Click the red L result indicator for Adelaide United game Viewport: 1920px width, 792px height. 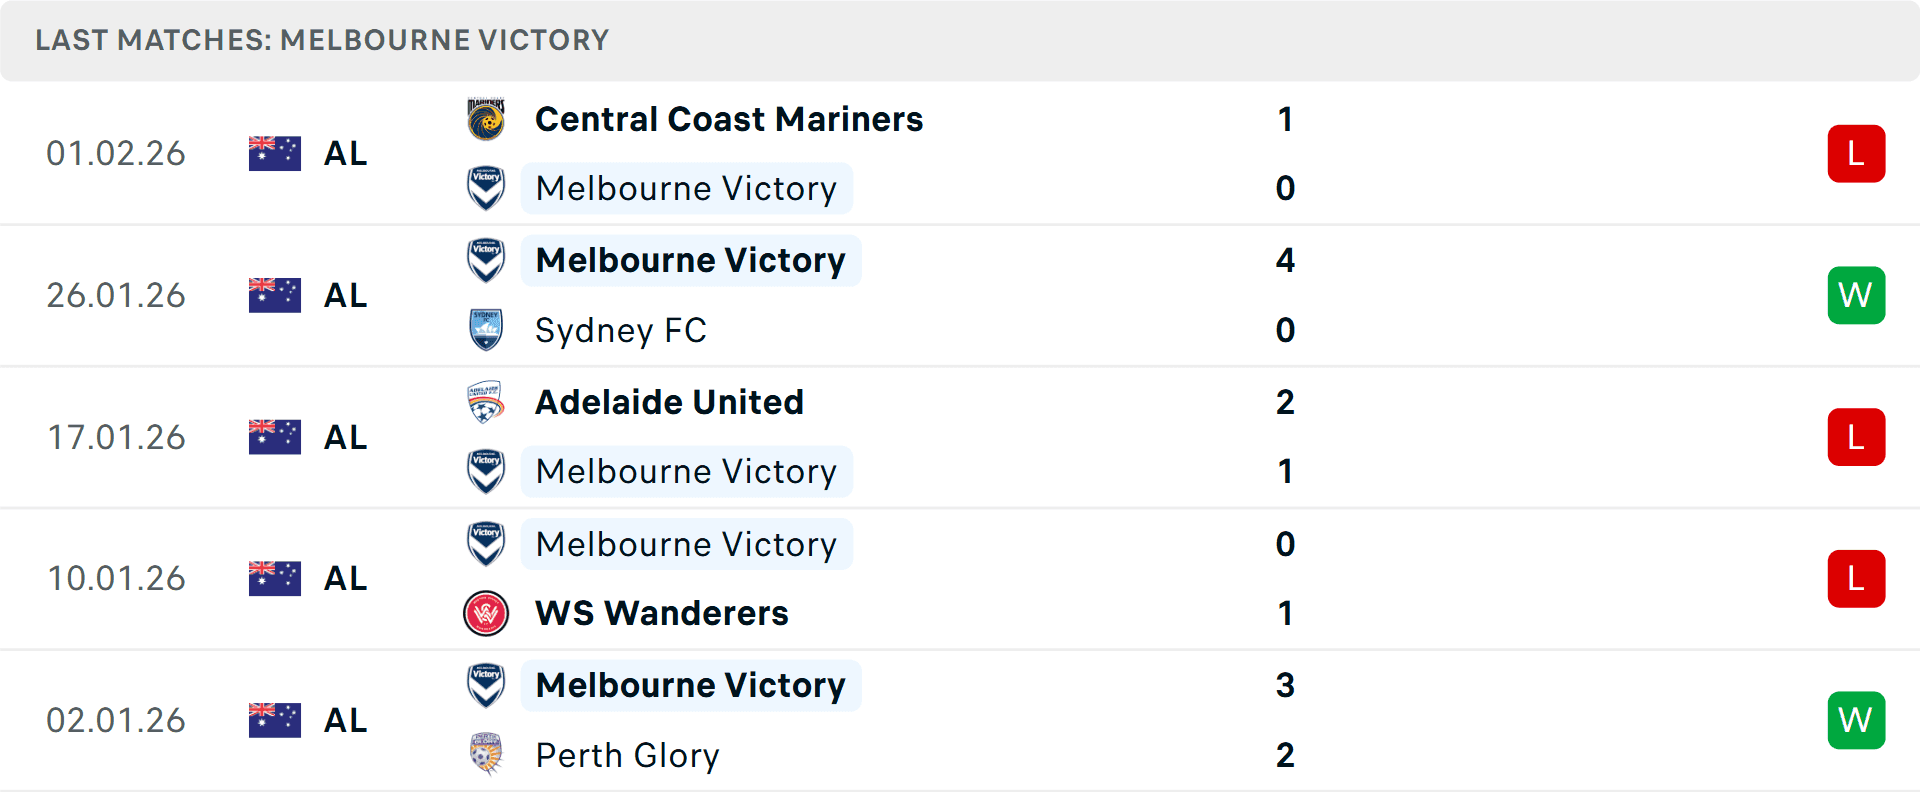pos(1856,437)
